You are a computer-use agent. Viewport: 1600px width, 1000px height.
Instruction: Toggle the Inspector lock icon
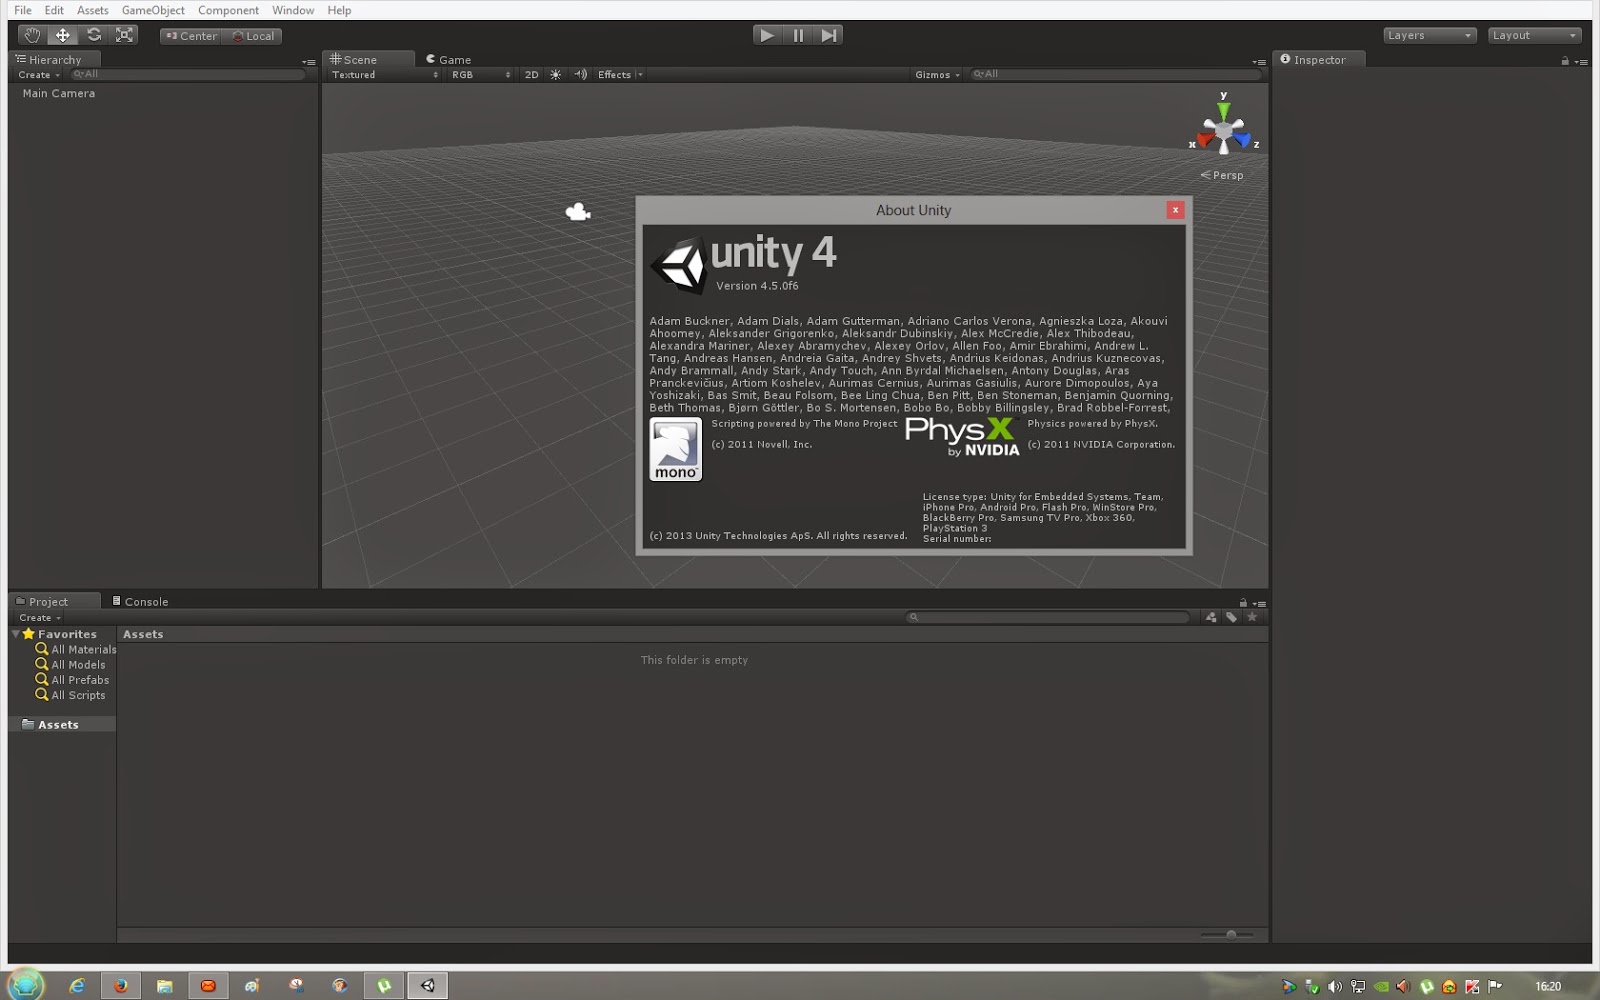pyautogui.click(x=1565, y=61)
